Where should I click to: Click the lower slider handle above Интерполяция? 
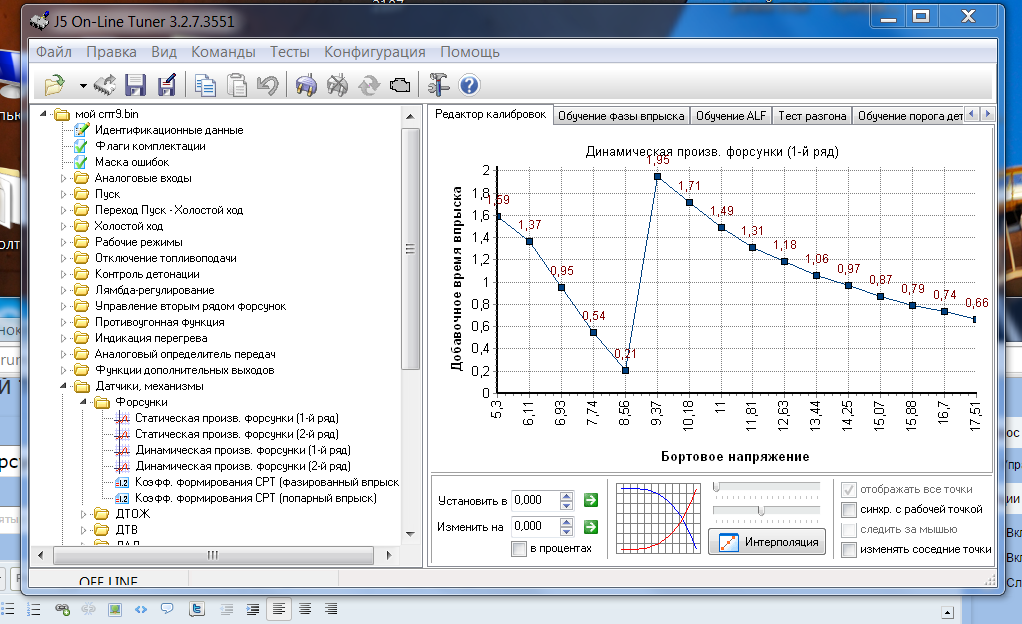pos(761,511)
